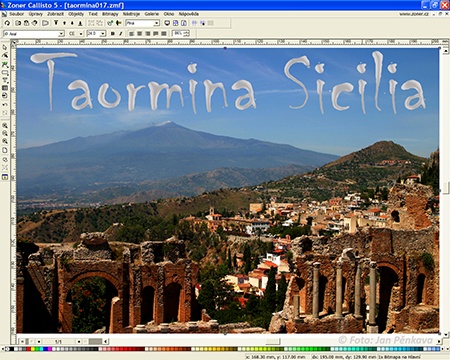The width and height of the screenshot is (450, 360).
Task: Open the Soubor menu
Action: 17,14
